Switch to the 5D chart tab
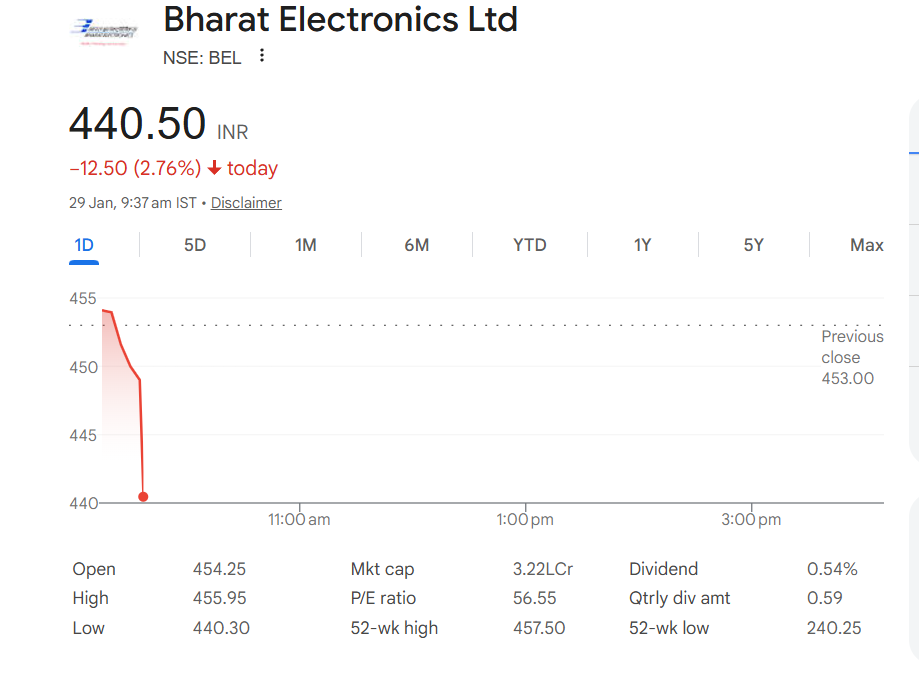Screen dimensions: 919x679 pyautogui.click(x=195, y=245)
